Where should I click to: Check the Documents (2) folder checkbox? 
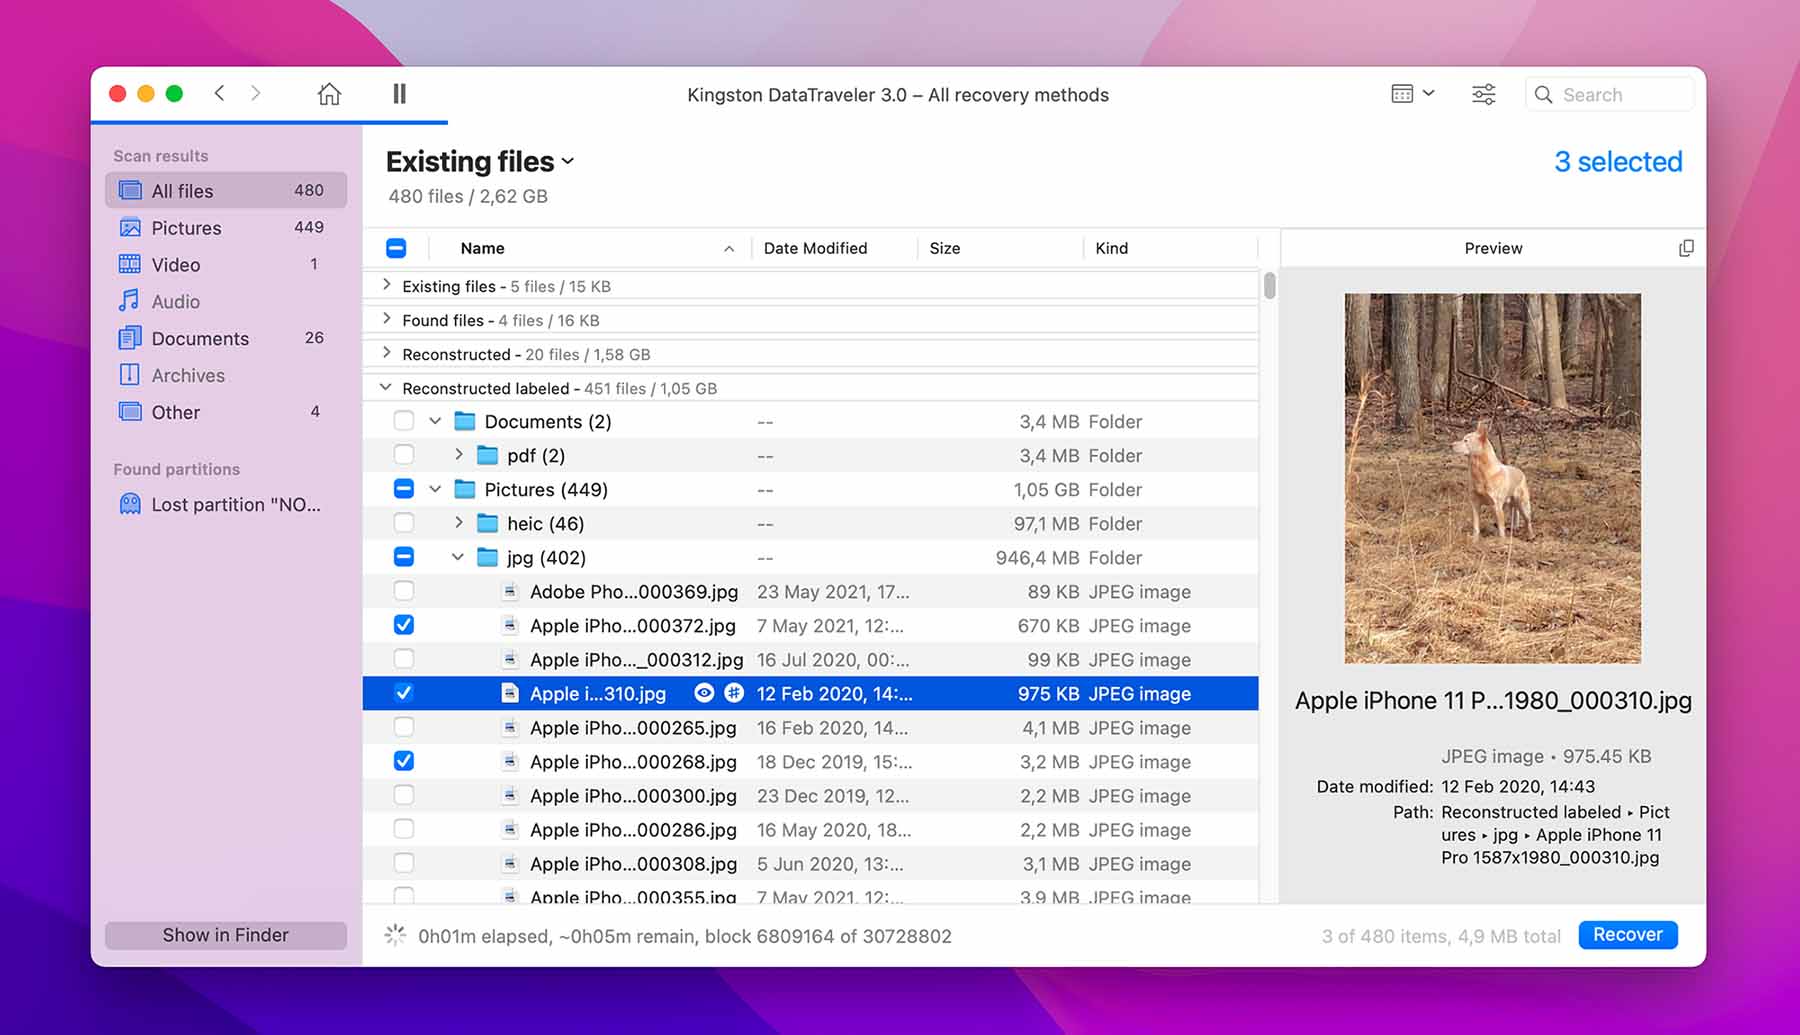404,421
